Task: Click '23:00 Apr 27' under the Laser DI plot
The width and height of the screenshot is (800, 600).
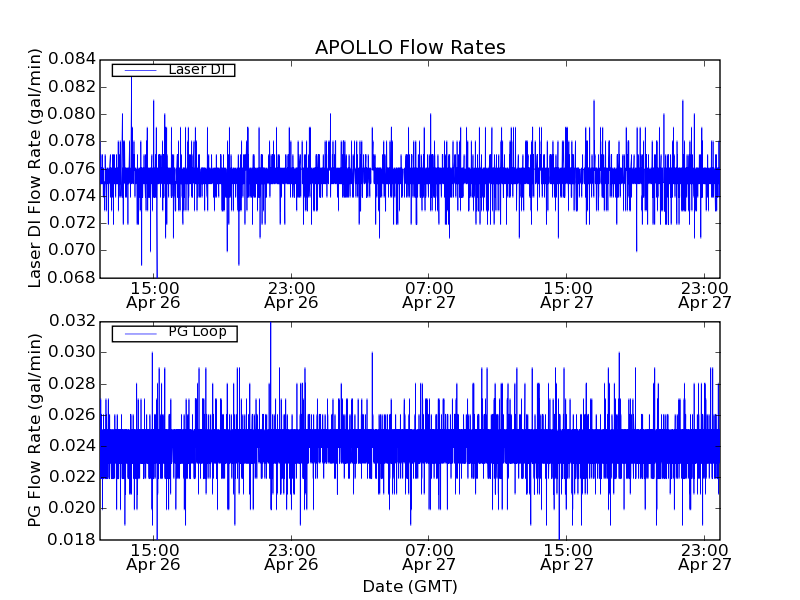Action: point(705,295)
